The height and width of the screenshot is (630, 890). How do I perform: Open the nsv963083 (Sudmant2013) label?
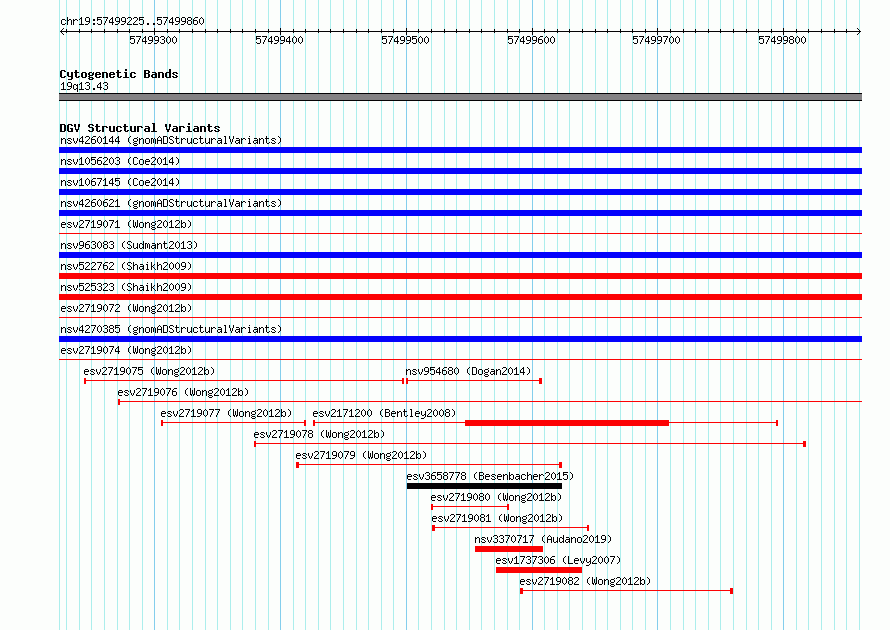129,245
